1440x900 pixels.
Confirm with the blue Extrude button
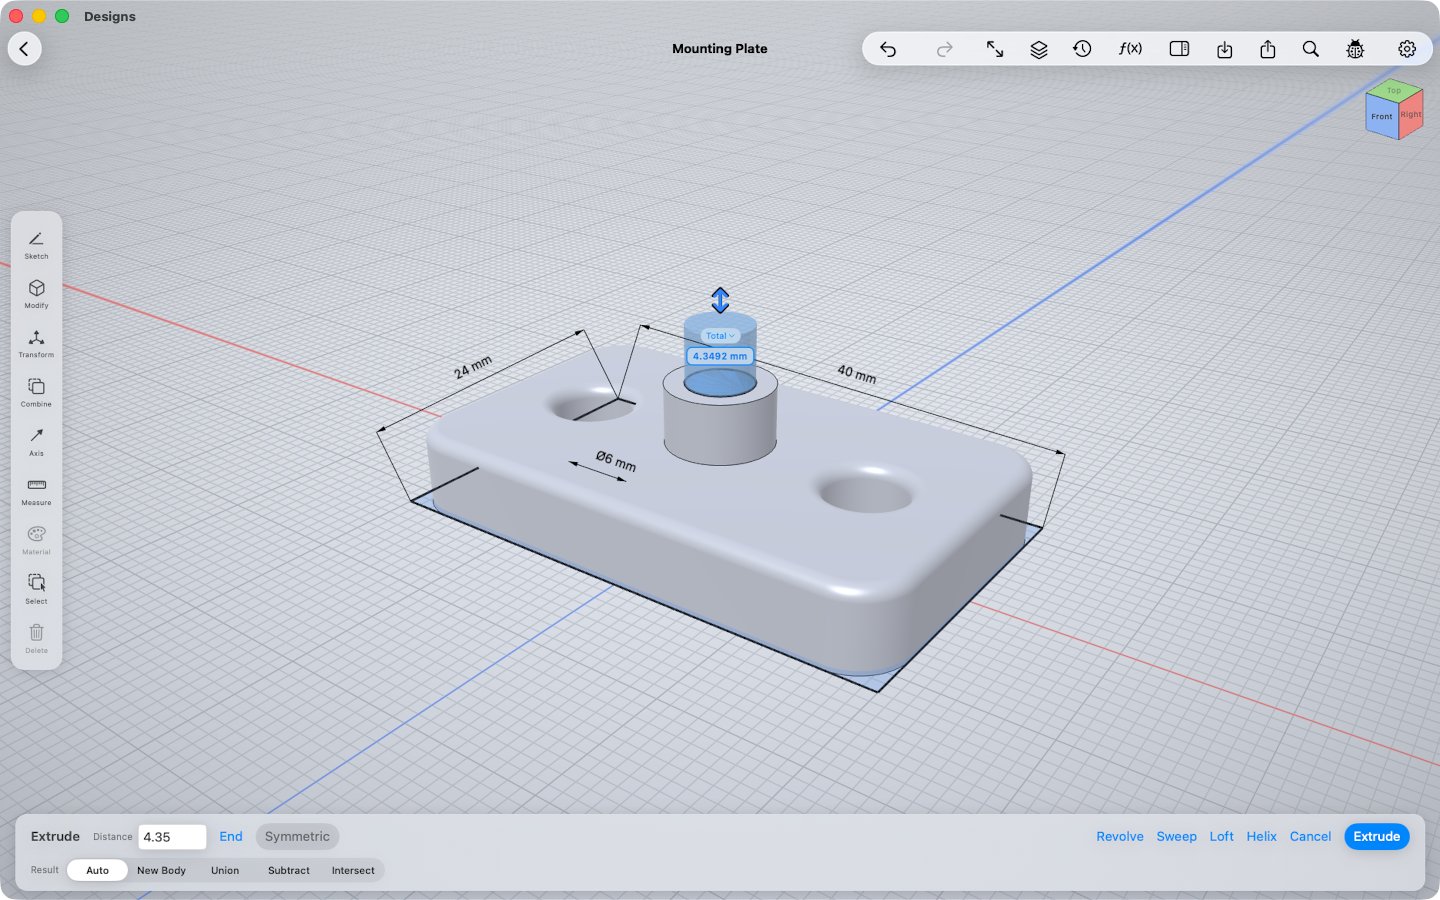coord(1377,837)
